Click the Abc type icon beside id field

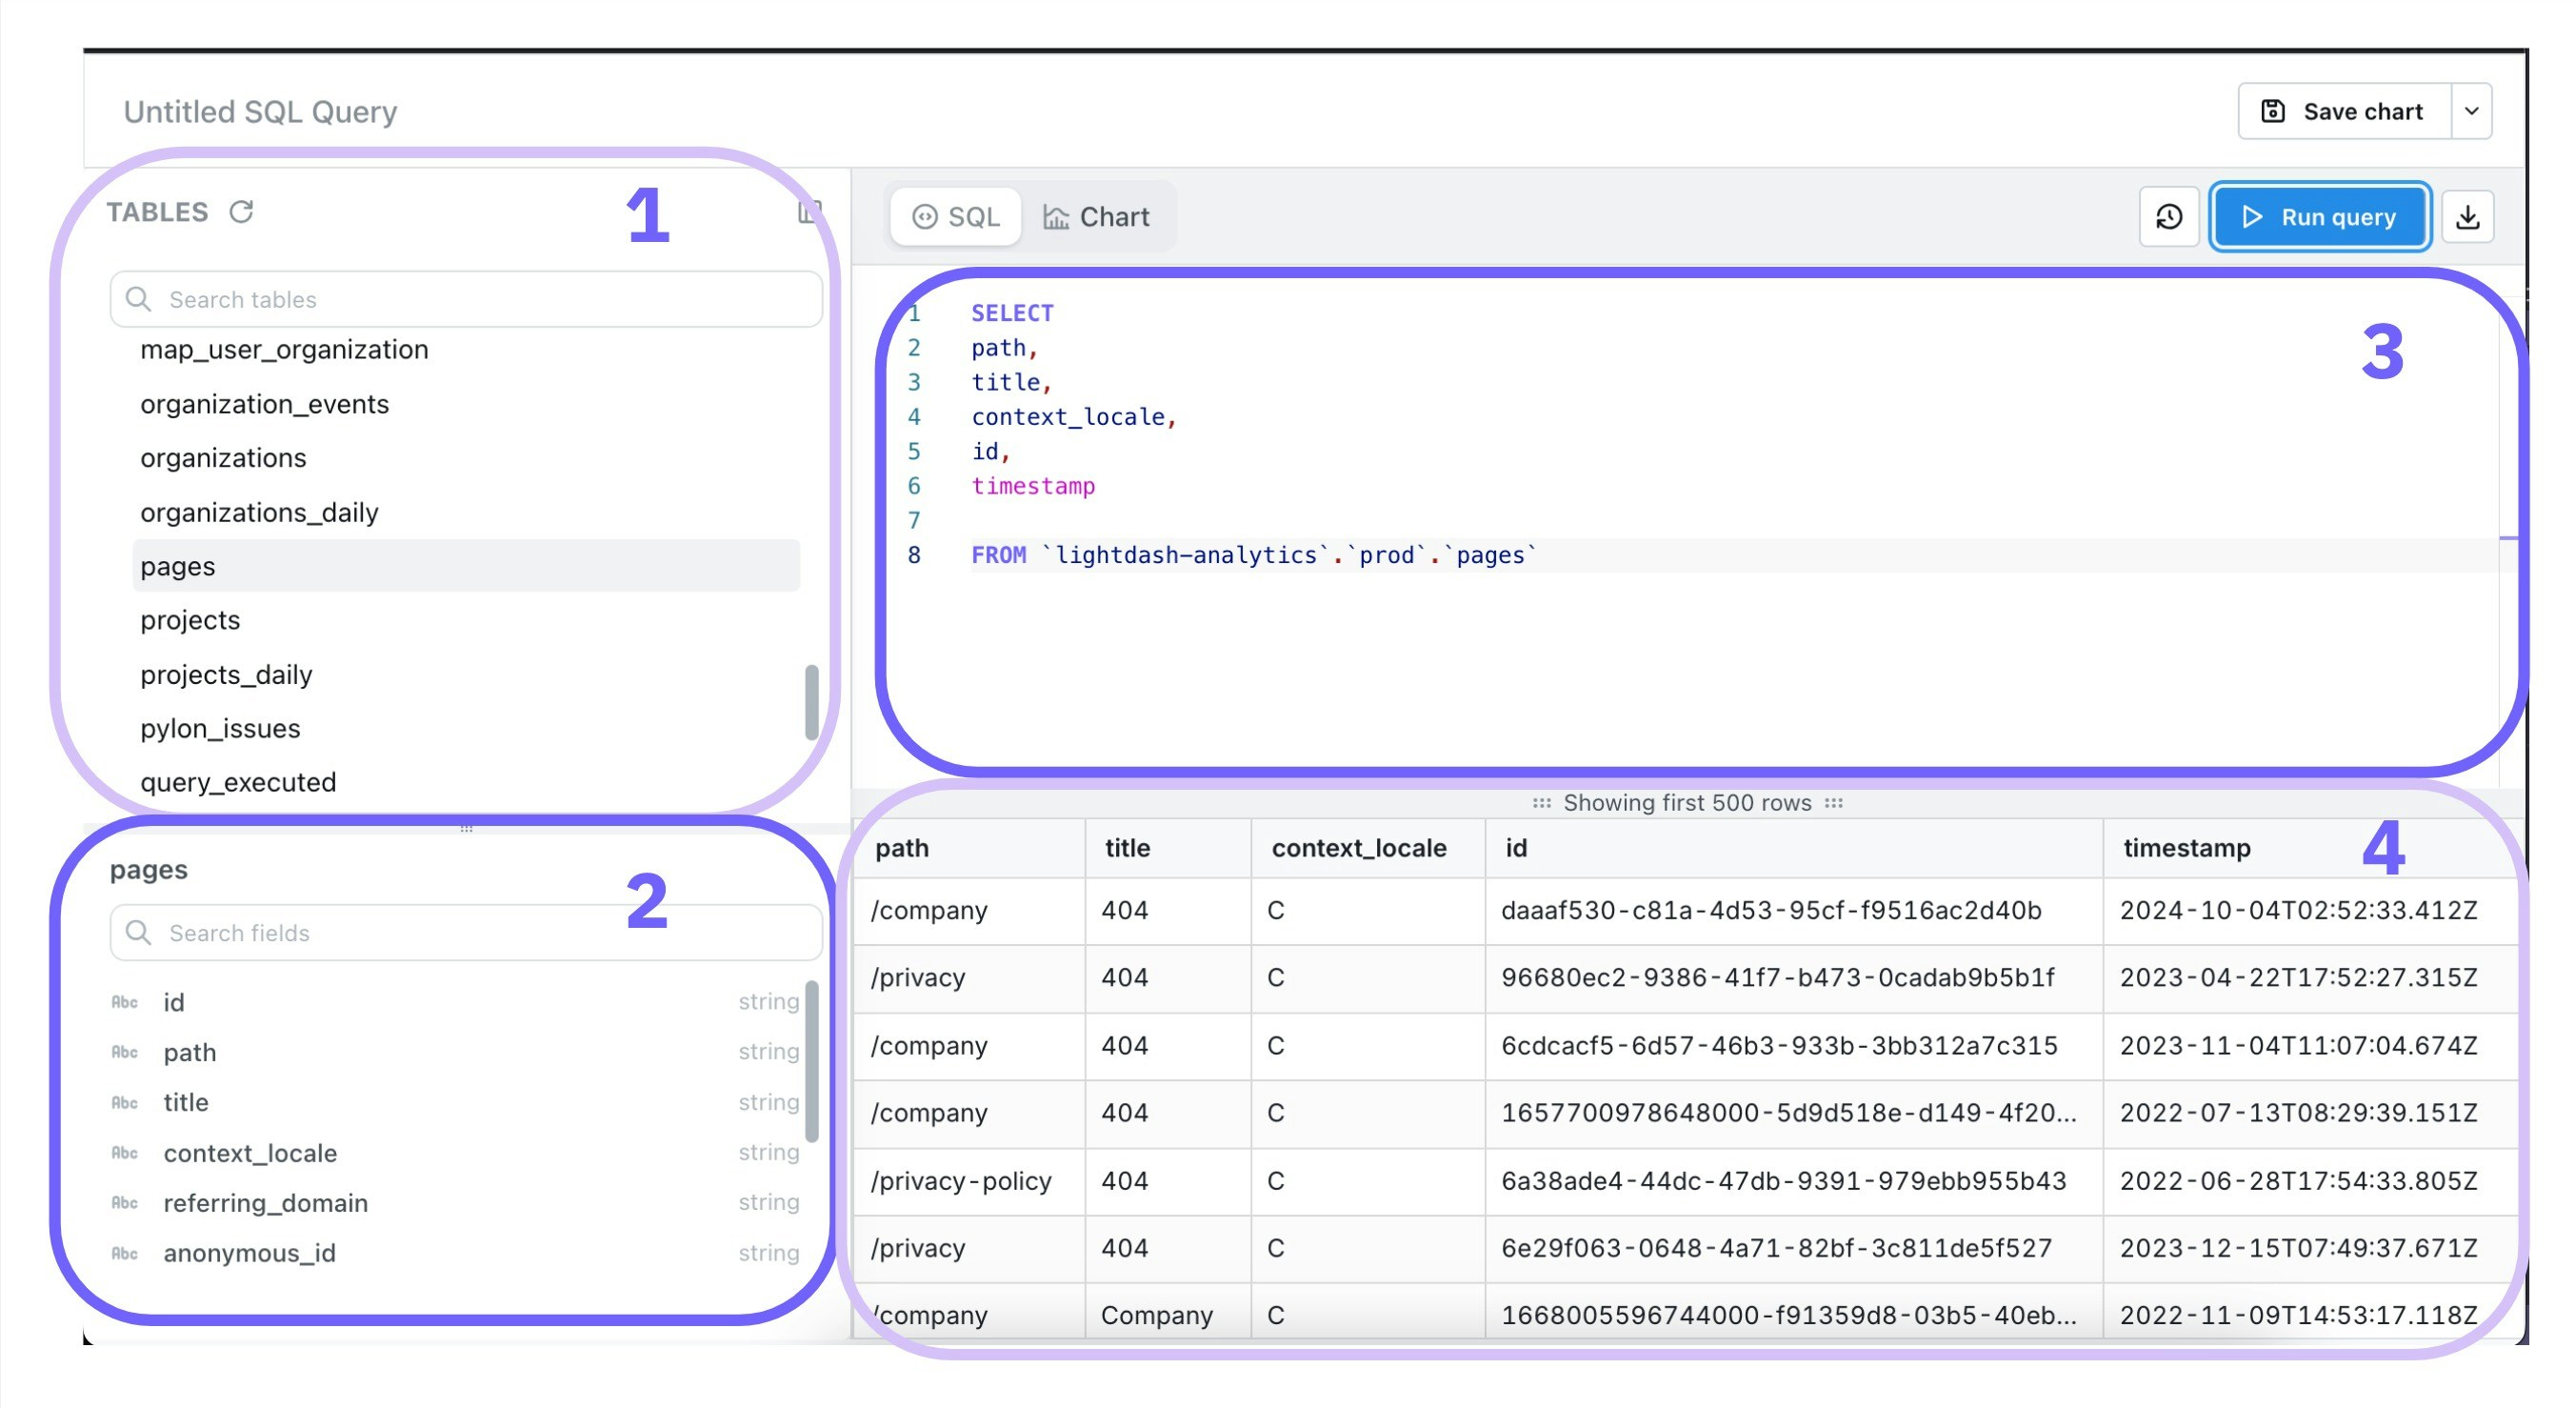(x=124, y=1002)
